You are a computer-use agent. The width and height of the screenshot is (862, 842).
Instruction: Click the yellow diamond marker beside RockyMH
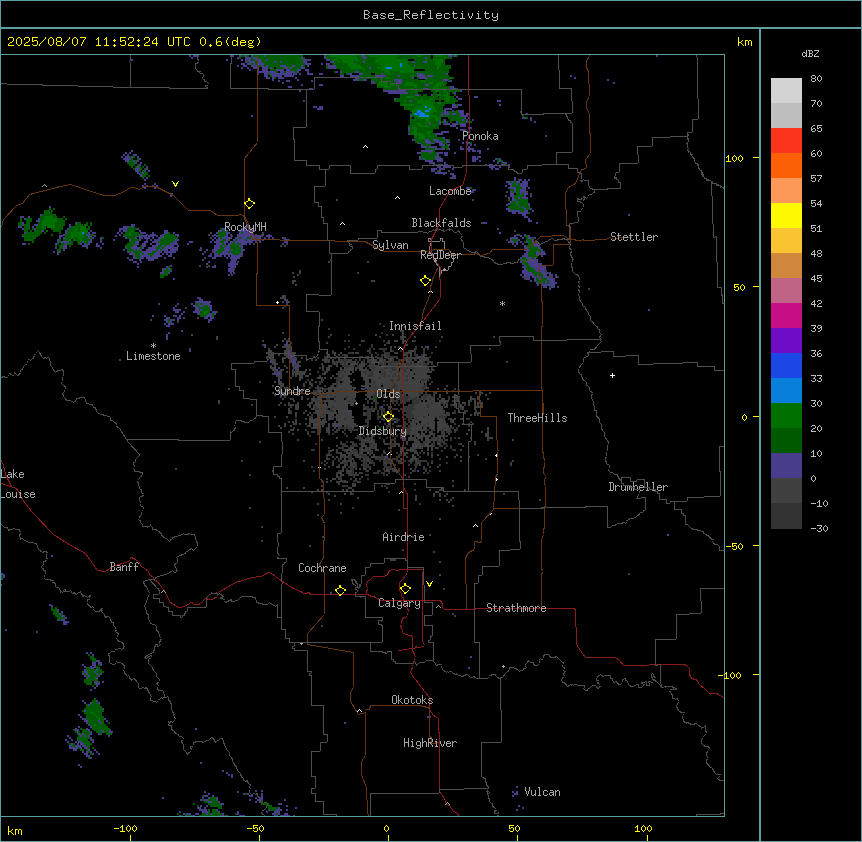(250, 204)
